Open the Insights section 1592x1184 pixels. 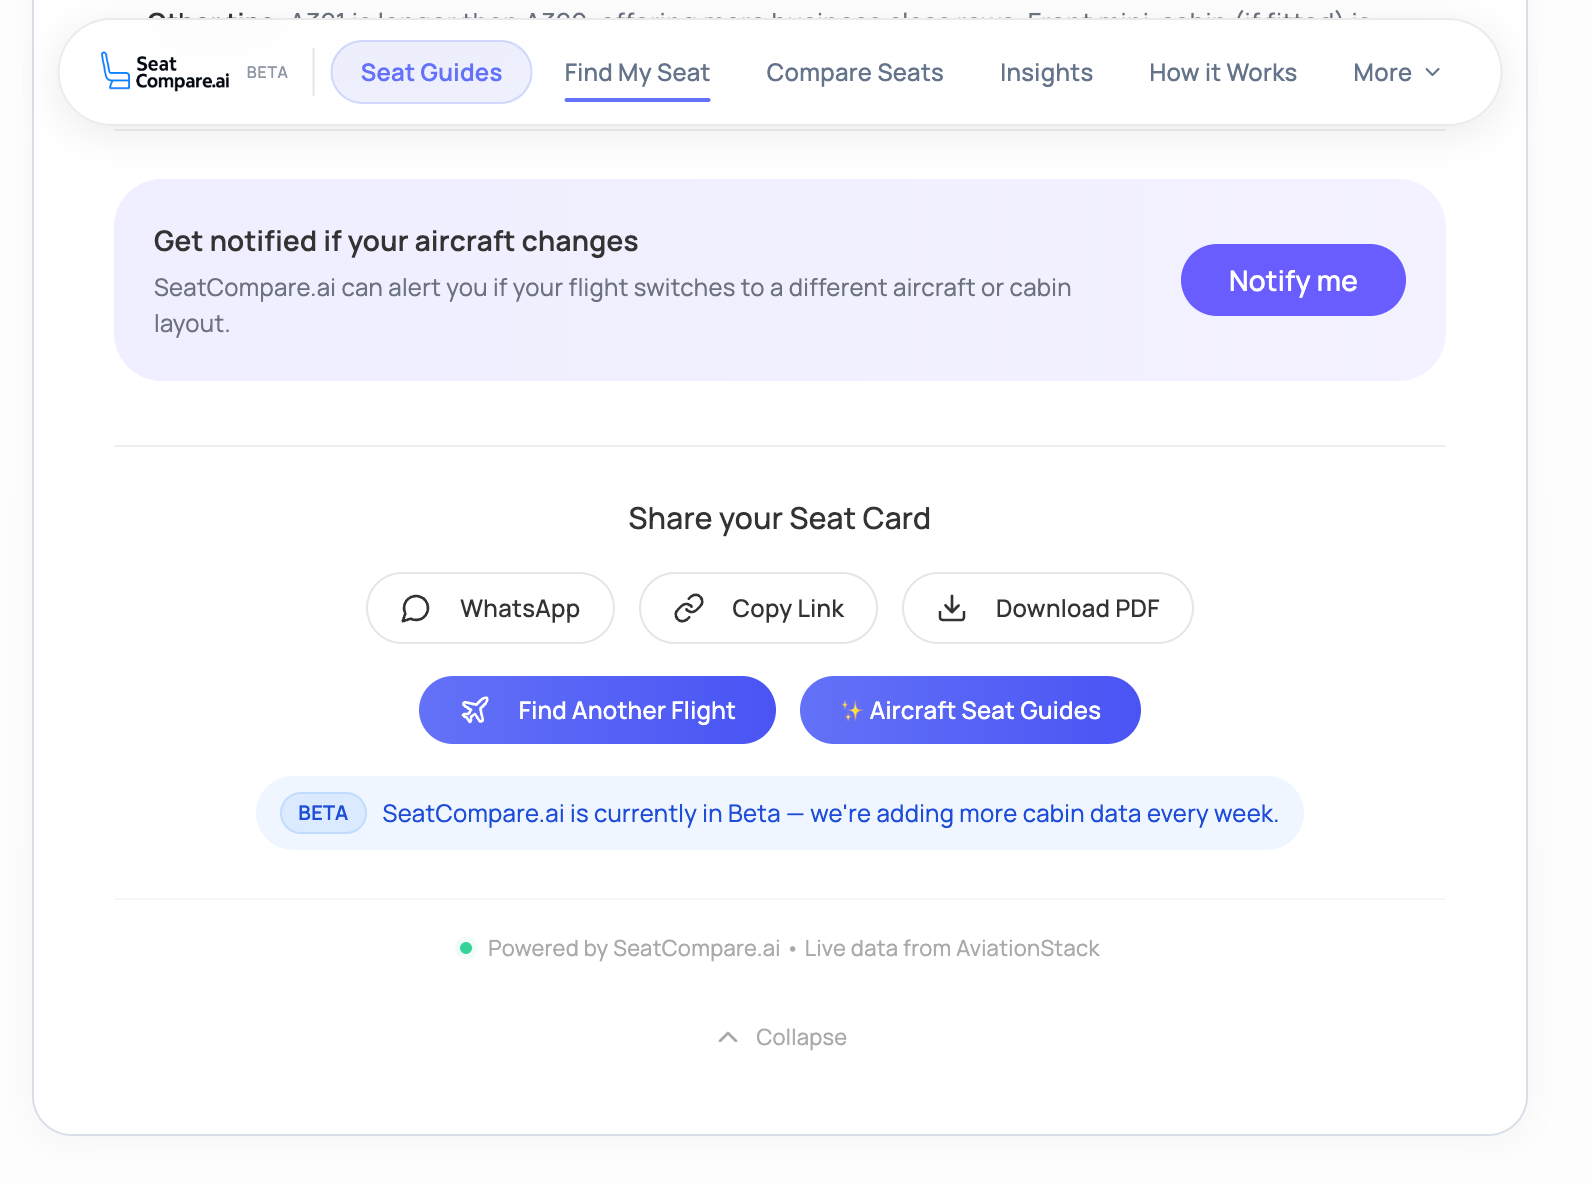pyautogui.click(x=1046, y=72)
